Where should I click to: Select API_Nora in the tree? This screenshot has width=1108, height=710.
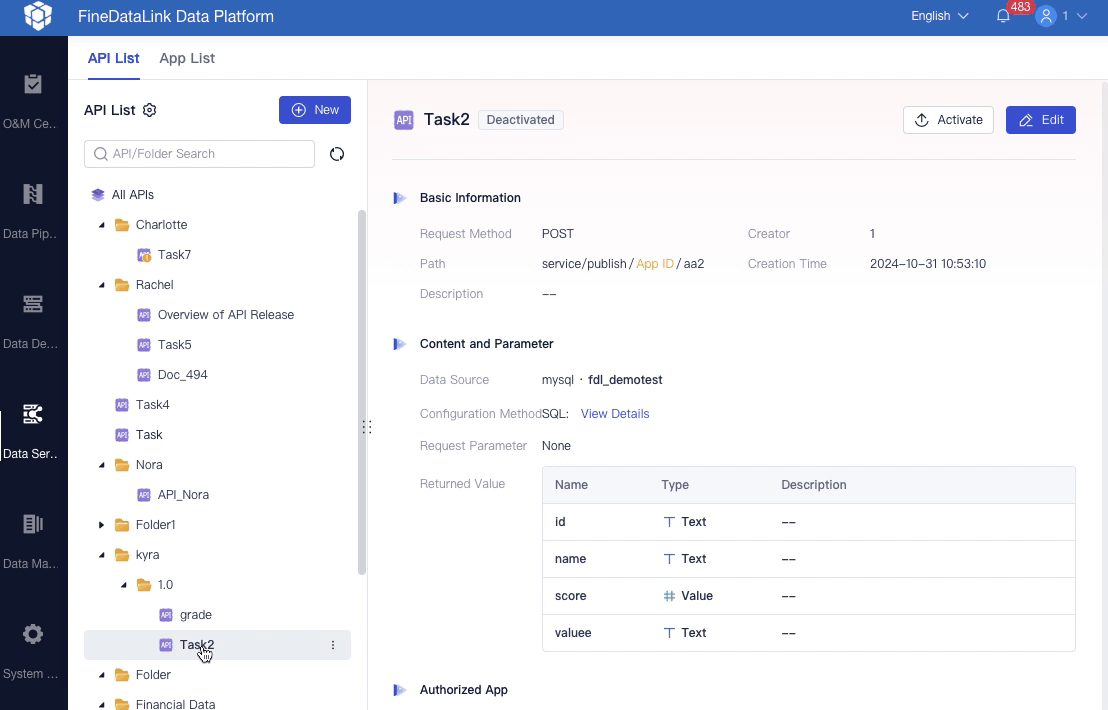tap(183, 495)
